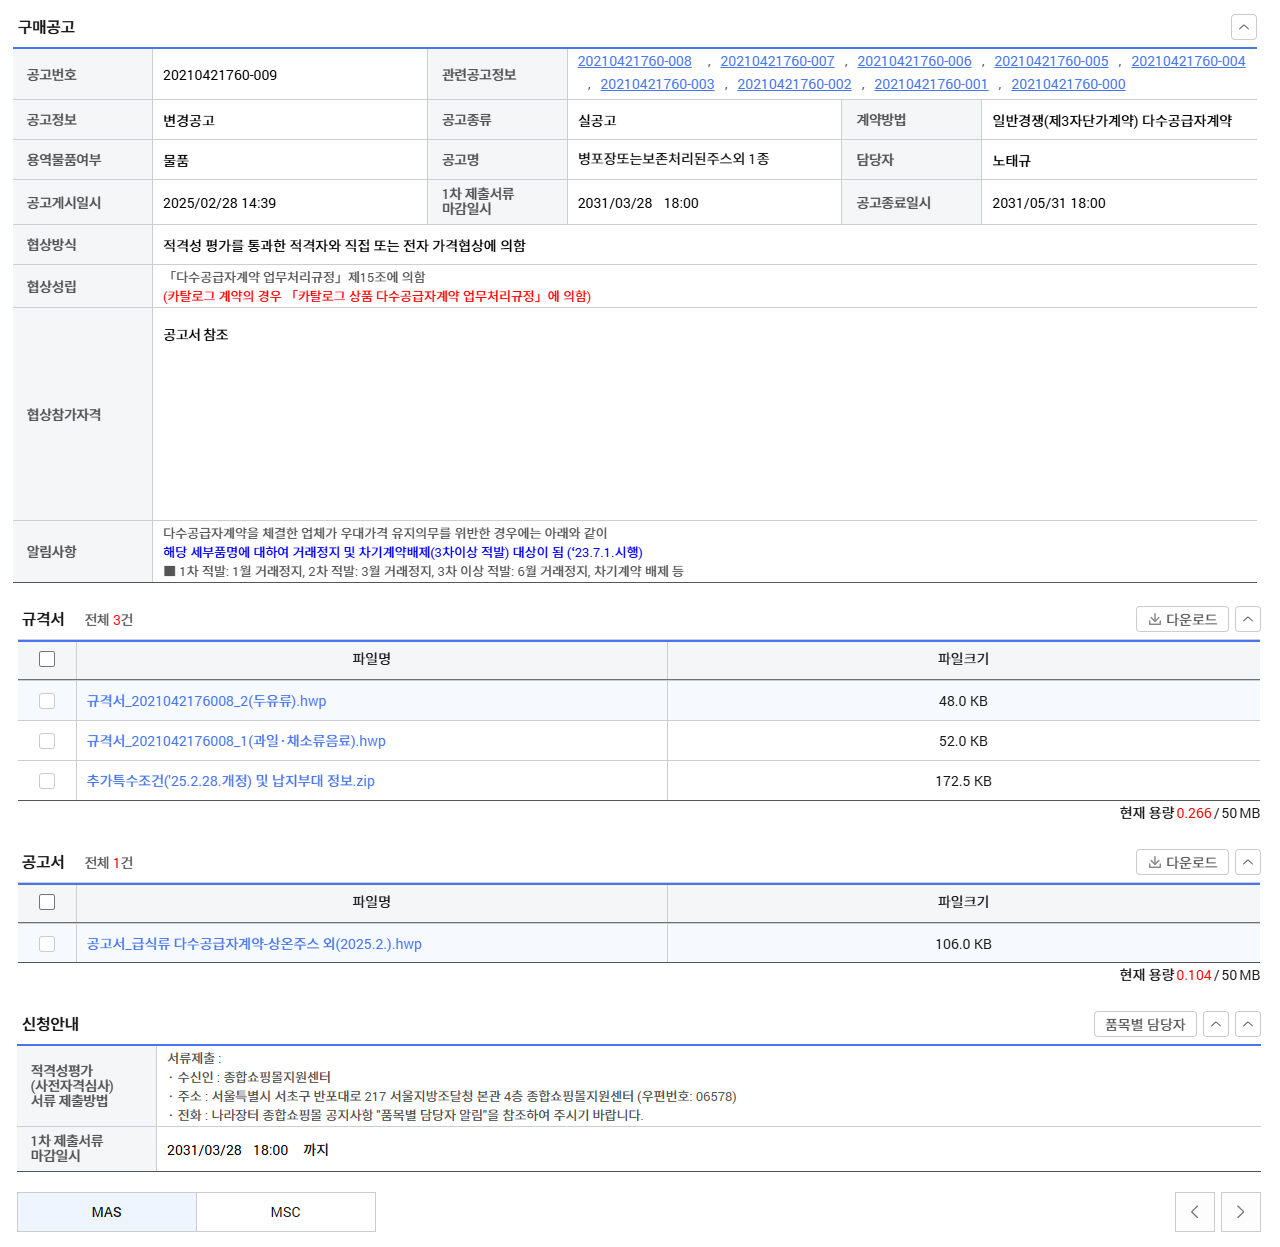This screenshot has width=1280, height=1247.
Task: Collapse the 공고서 file list section
Action: [1247, 862]
